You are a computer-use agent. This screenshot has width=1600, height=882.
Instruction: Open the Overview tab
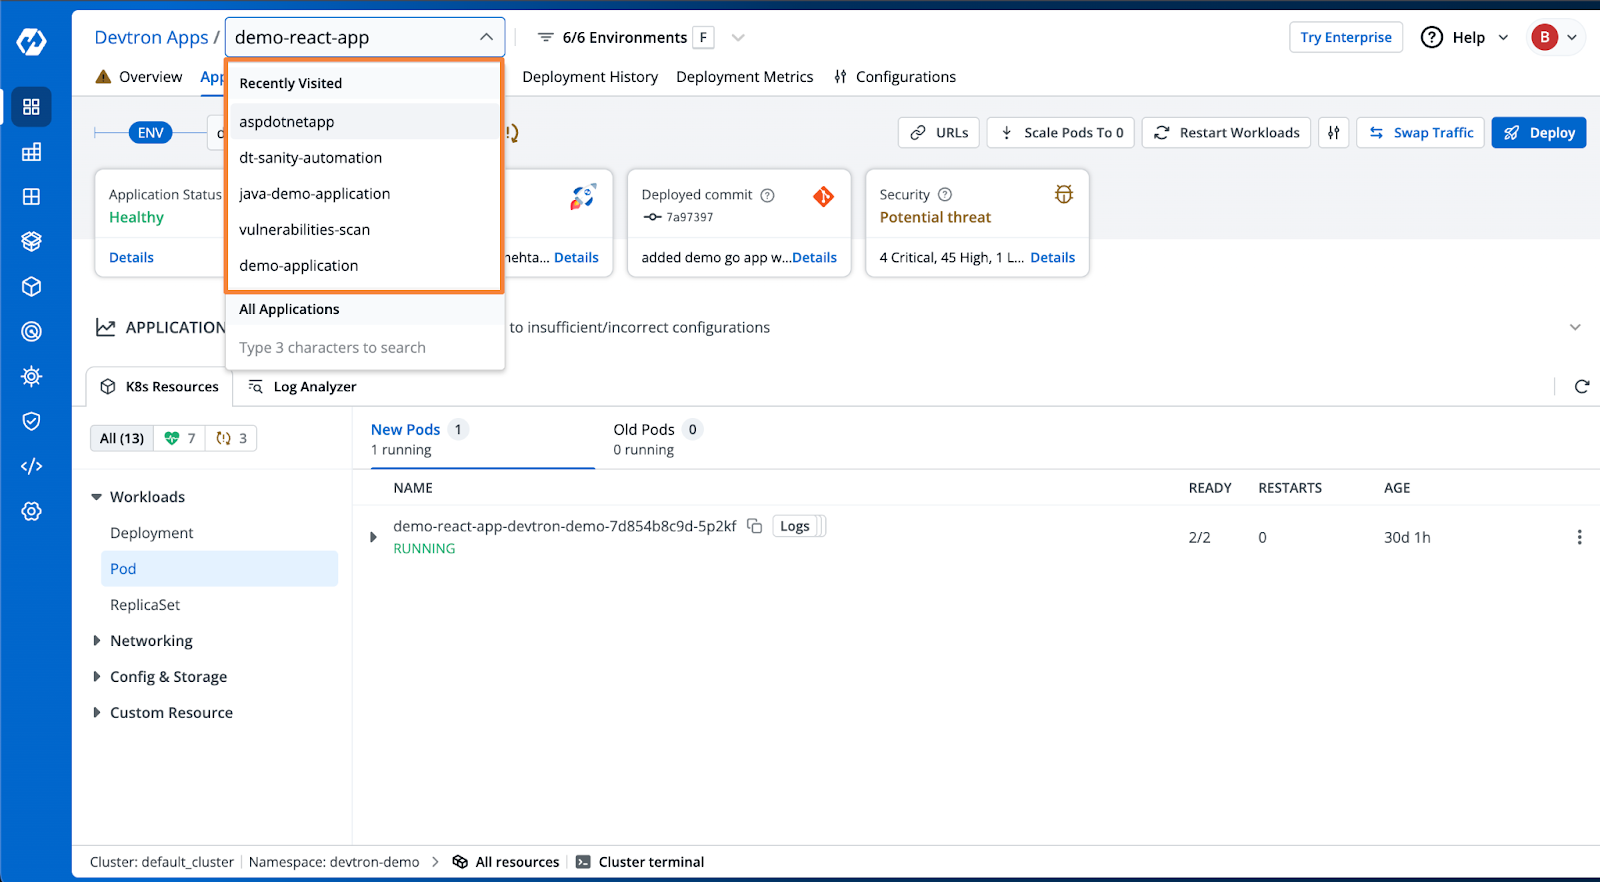tap(139, 77)
